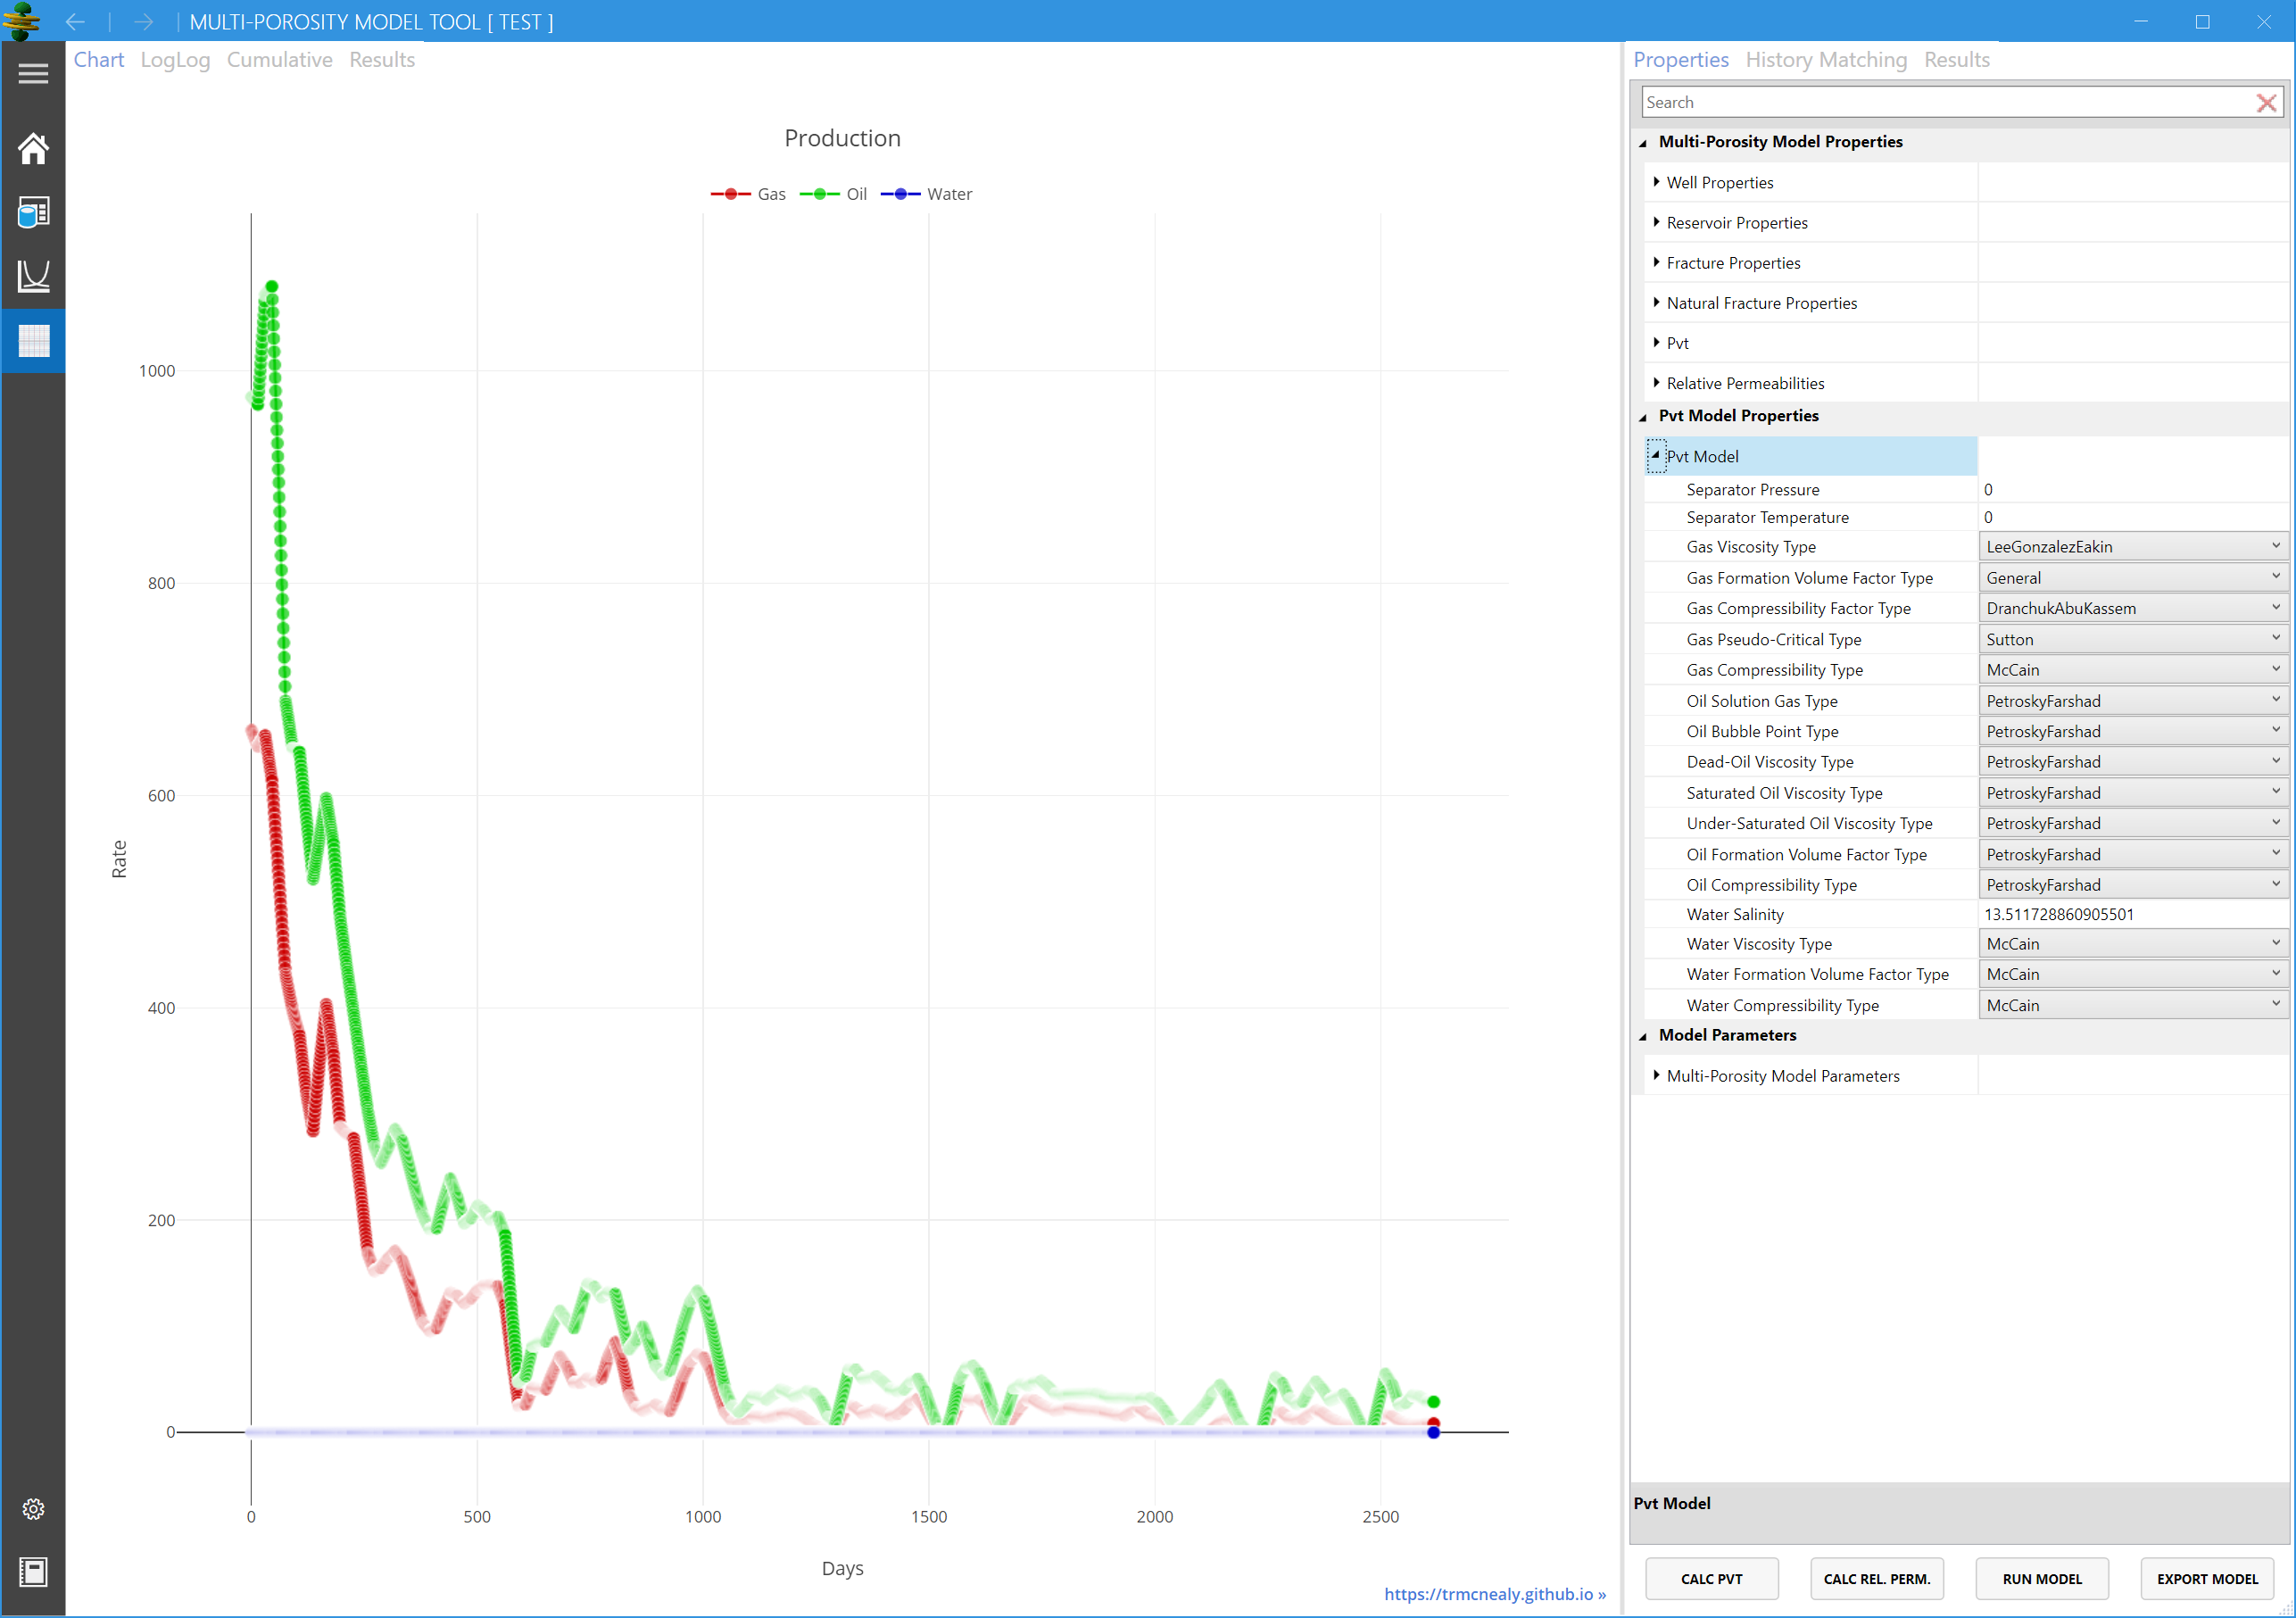Viewport: 2296px width, 1618px height.
Task: Select the grid model tool sidebar icon
Action: click(33, 341)
